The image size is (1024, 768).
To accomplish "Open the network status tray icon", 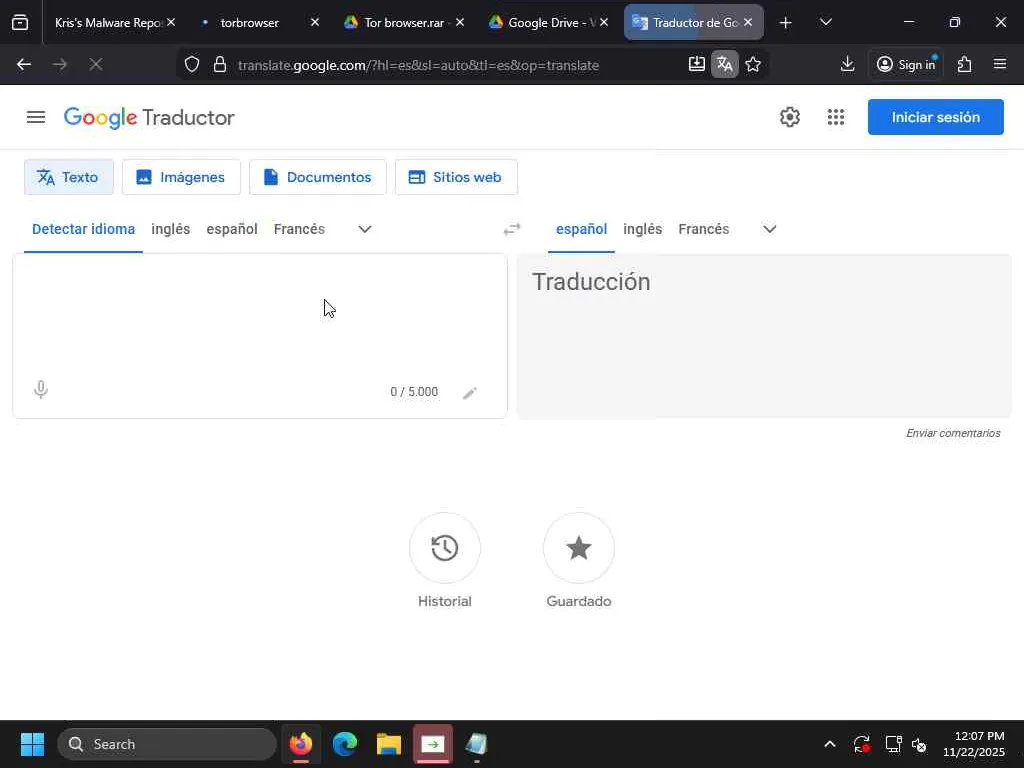I will pyautogui.click(x=893, y=744).
